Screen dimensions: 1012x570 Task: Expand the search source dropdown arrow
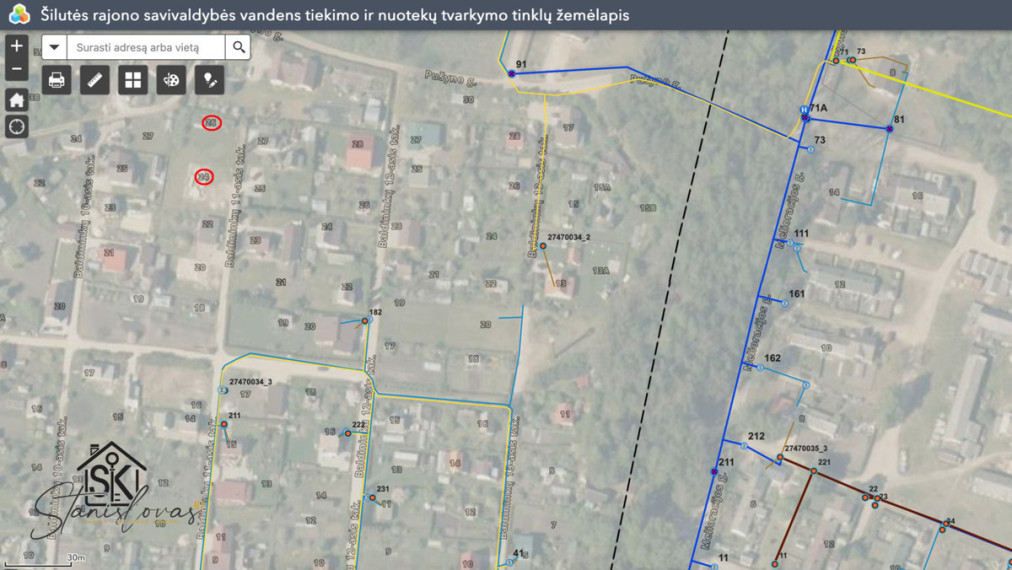[54, 47]
